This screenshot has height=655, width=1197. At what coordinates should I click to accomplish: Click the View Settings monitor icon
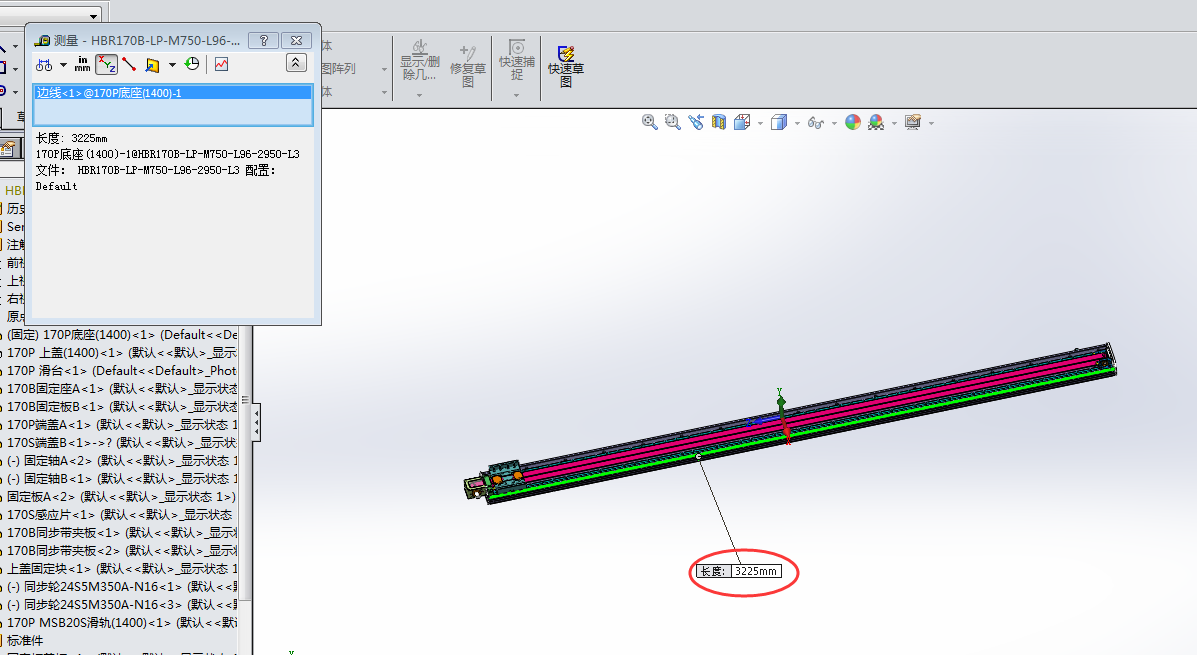point(912,122)
